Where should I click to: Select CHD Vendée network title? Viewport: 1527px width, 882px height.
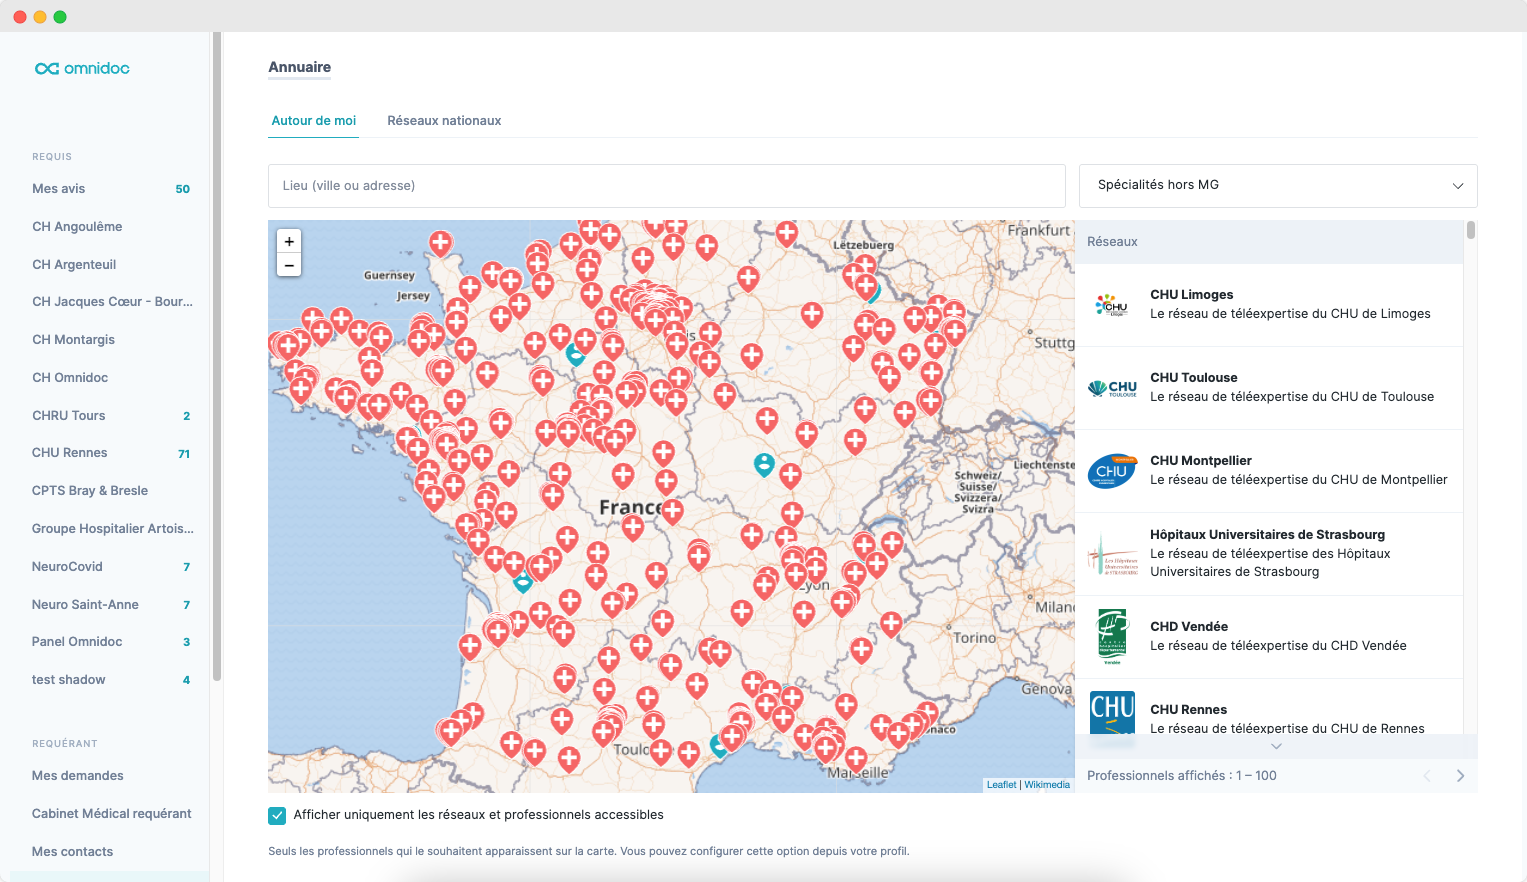click(1189, 627)
